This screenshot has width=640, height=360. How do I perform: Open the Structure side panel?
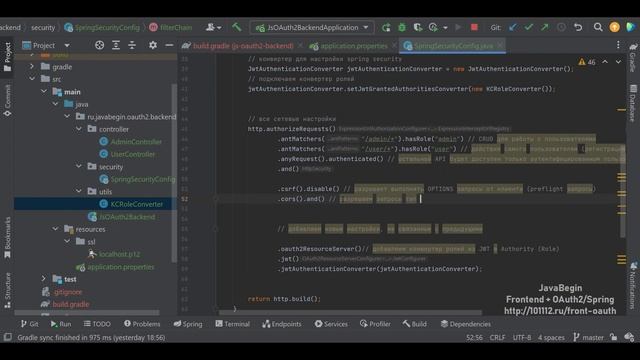7,290
